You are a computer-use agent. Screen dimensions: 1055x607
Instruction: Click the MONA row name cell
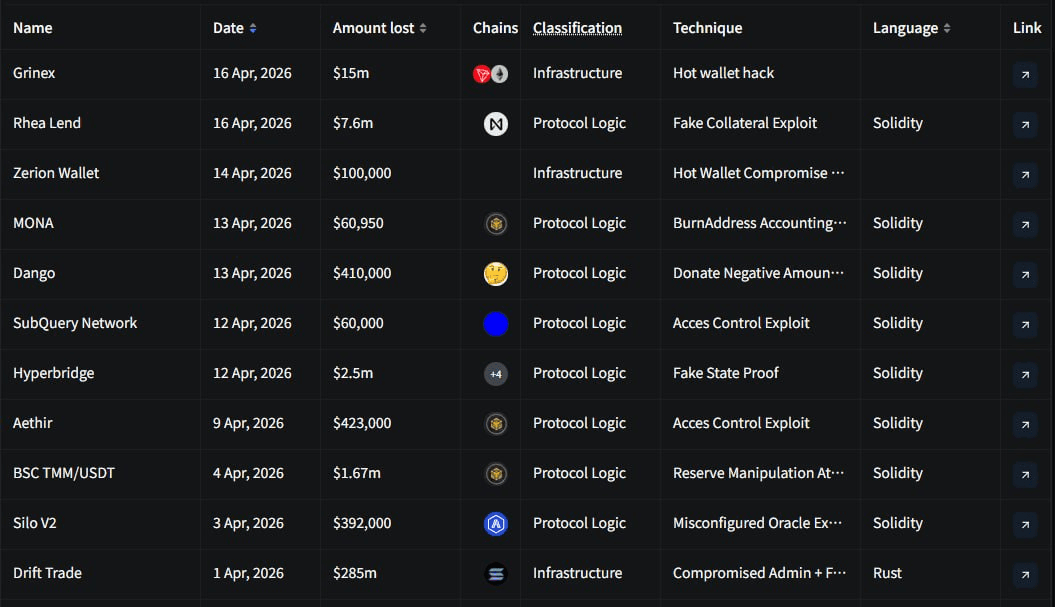(33, 223)
